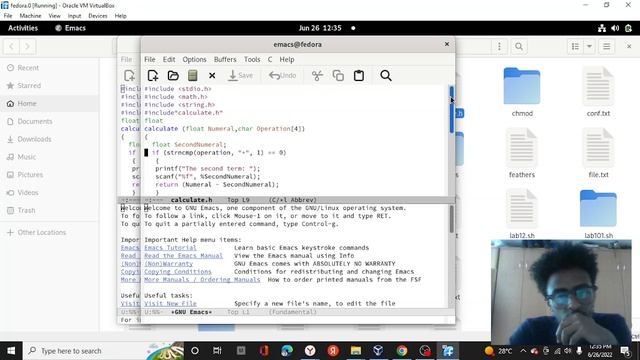The image size is (640, 360).
Task: Follow the More Manuals / Ordering Manuals link
Action: 202,280
